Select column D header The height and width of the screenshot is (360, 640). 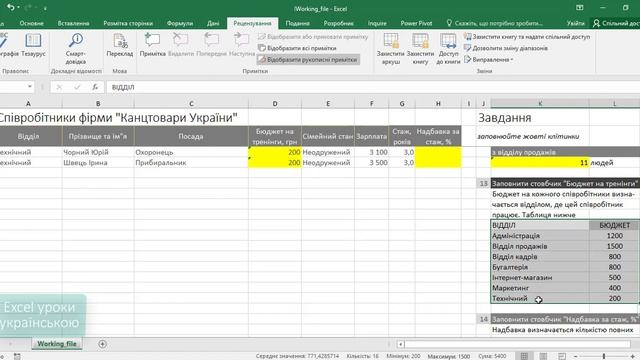click(x=275, y=104)
